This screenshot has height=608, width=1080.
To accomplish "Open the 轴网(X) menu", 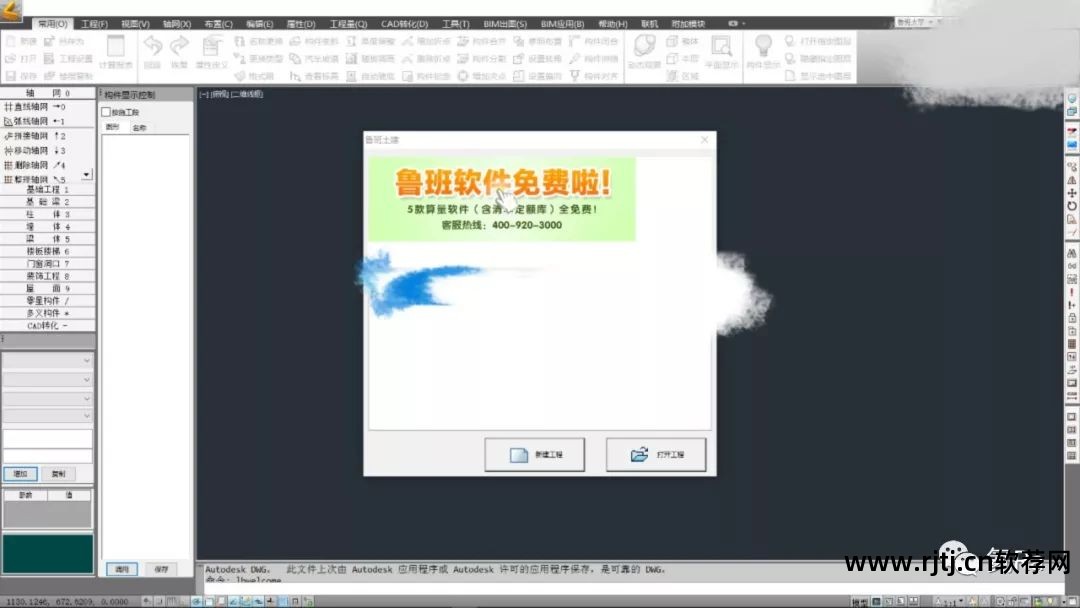I will click(177, 23).
